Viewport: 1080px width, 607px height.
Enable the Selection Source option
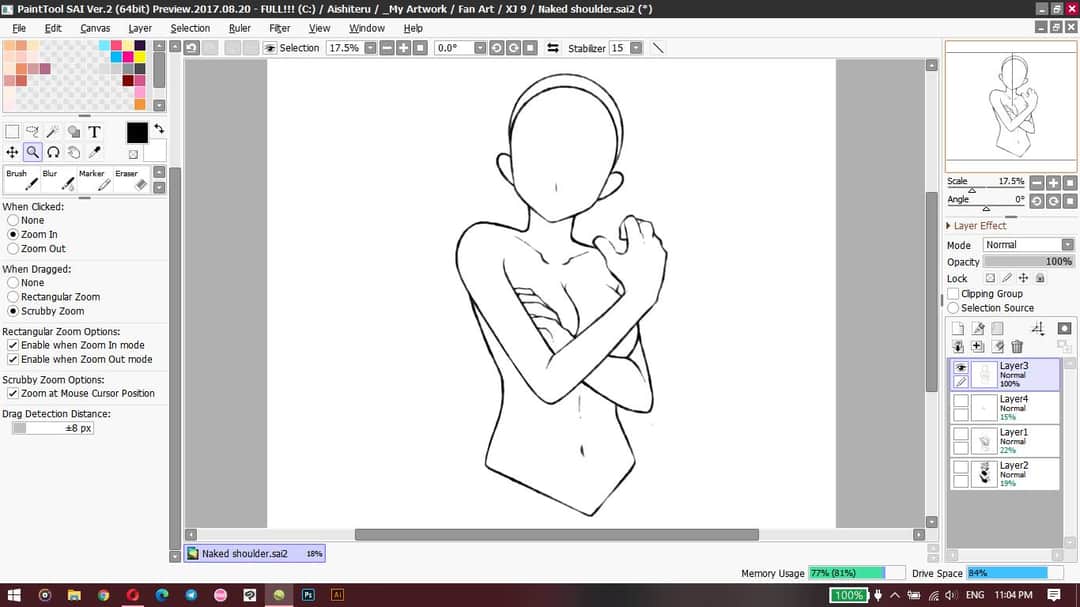tap(953, 308)
